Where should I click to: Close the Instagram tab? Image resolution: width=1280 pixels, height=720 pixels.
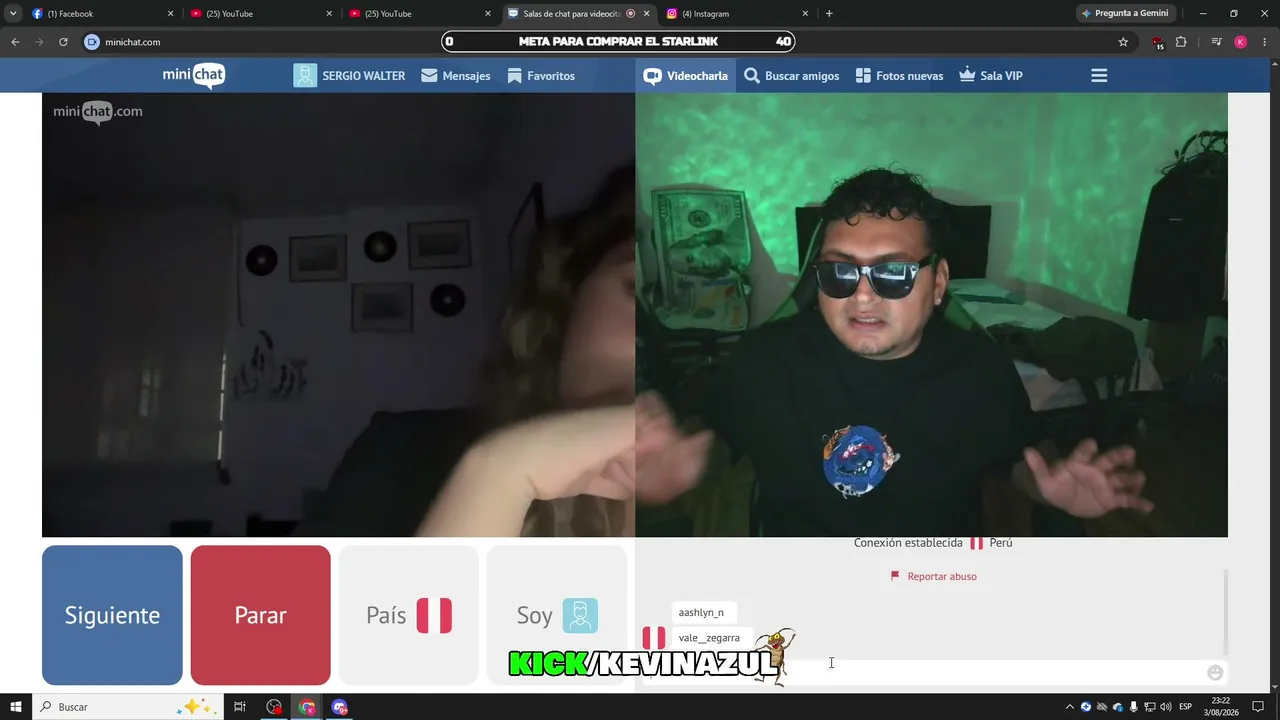[805, 14]
